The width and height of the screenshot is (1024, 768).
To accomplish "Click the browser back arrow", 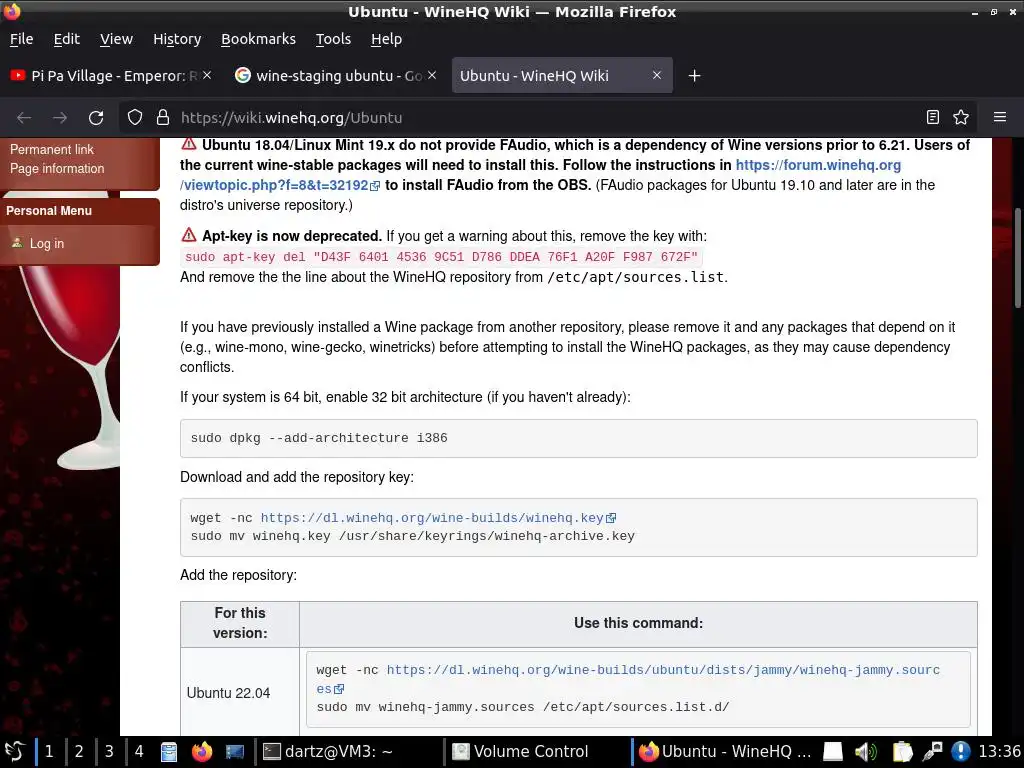I will click(24, 118).
